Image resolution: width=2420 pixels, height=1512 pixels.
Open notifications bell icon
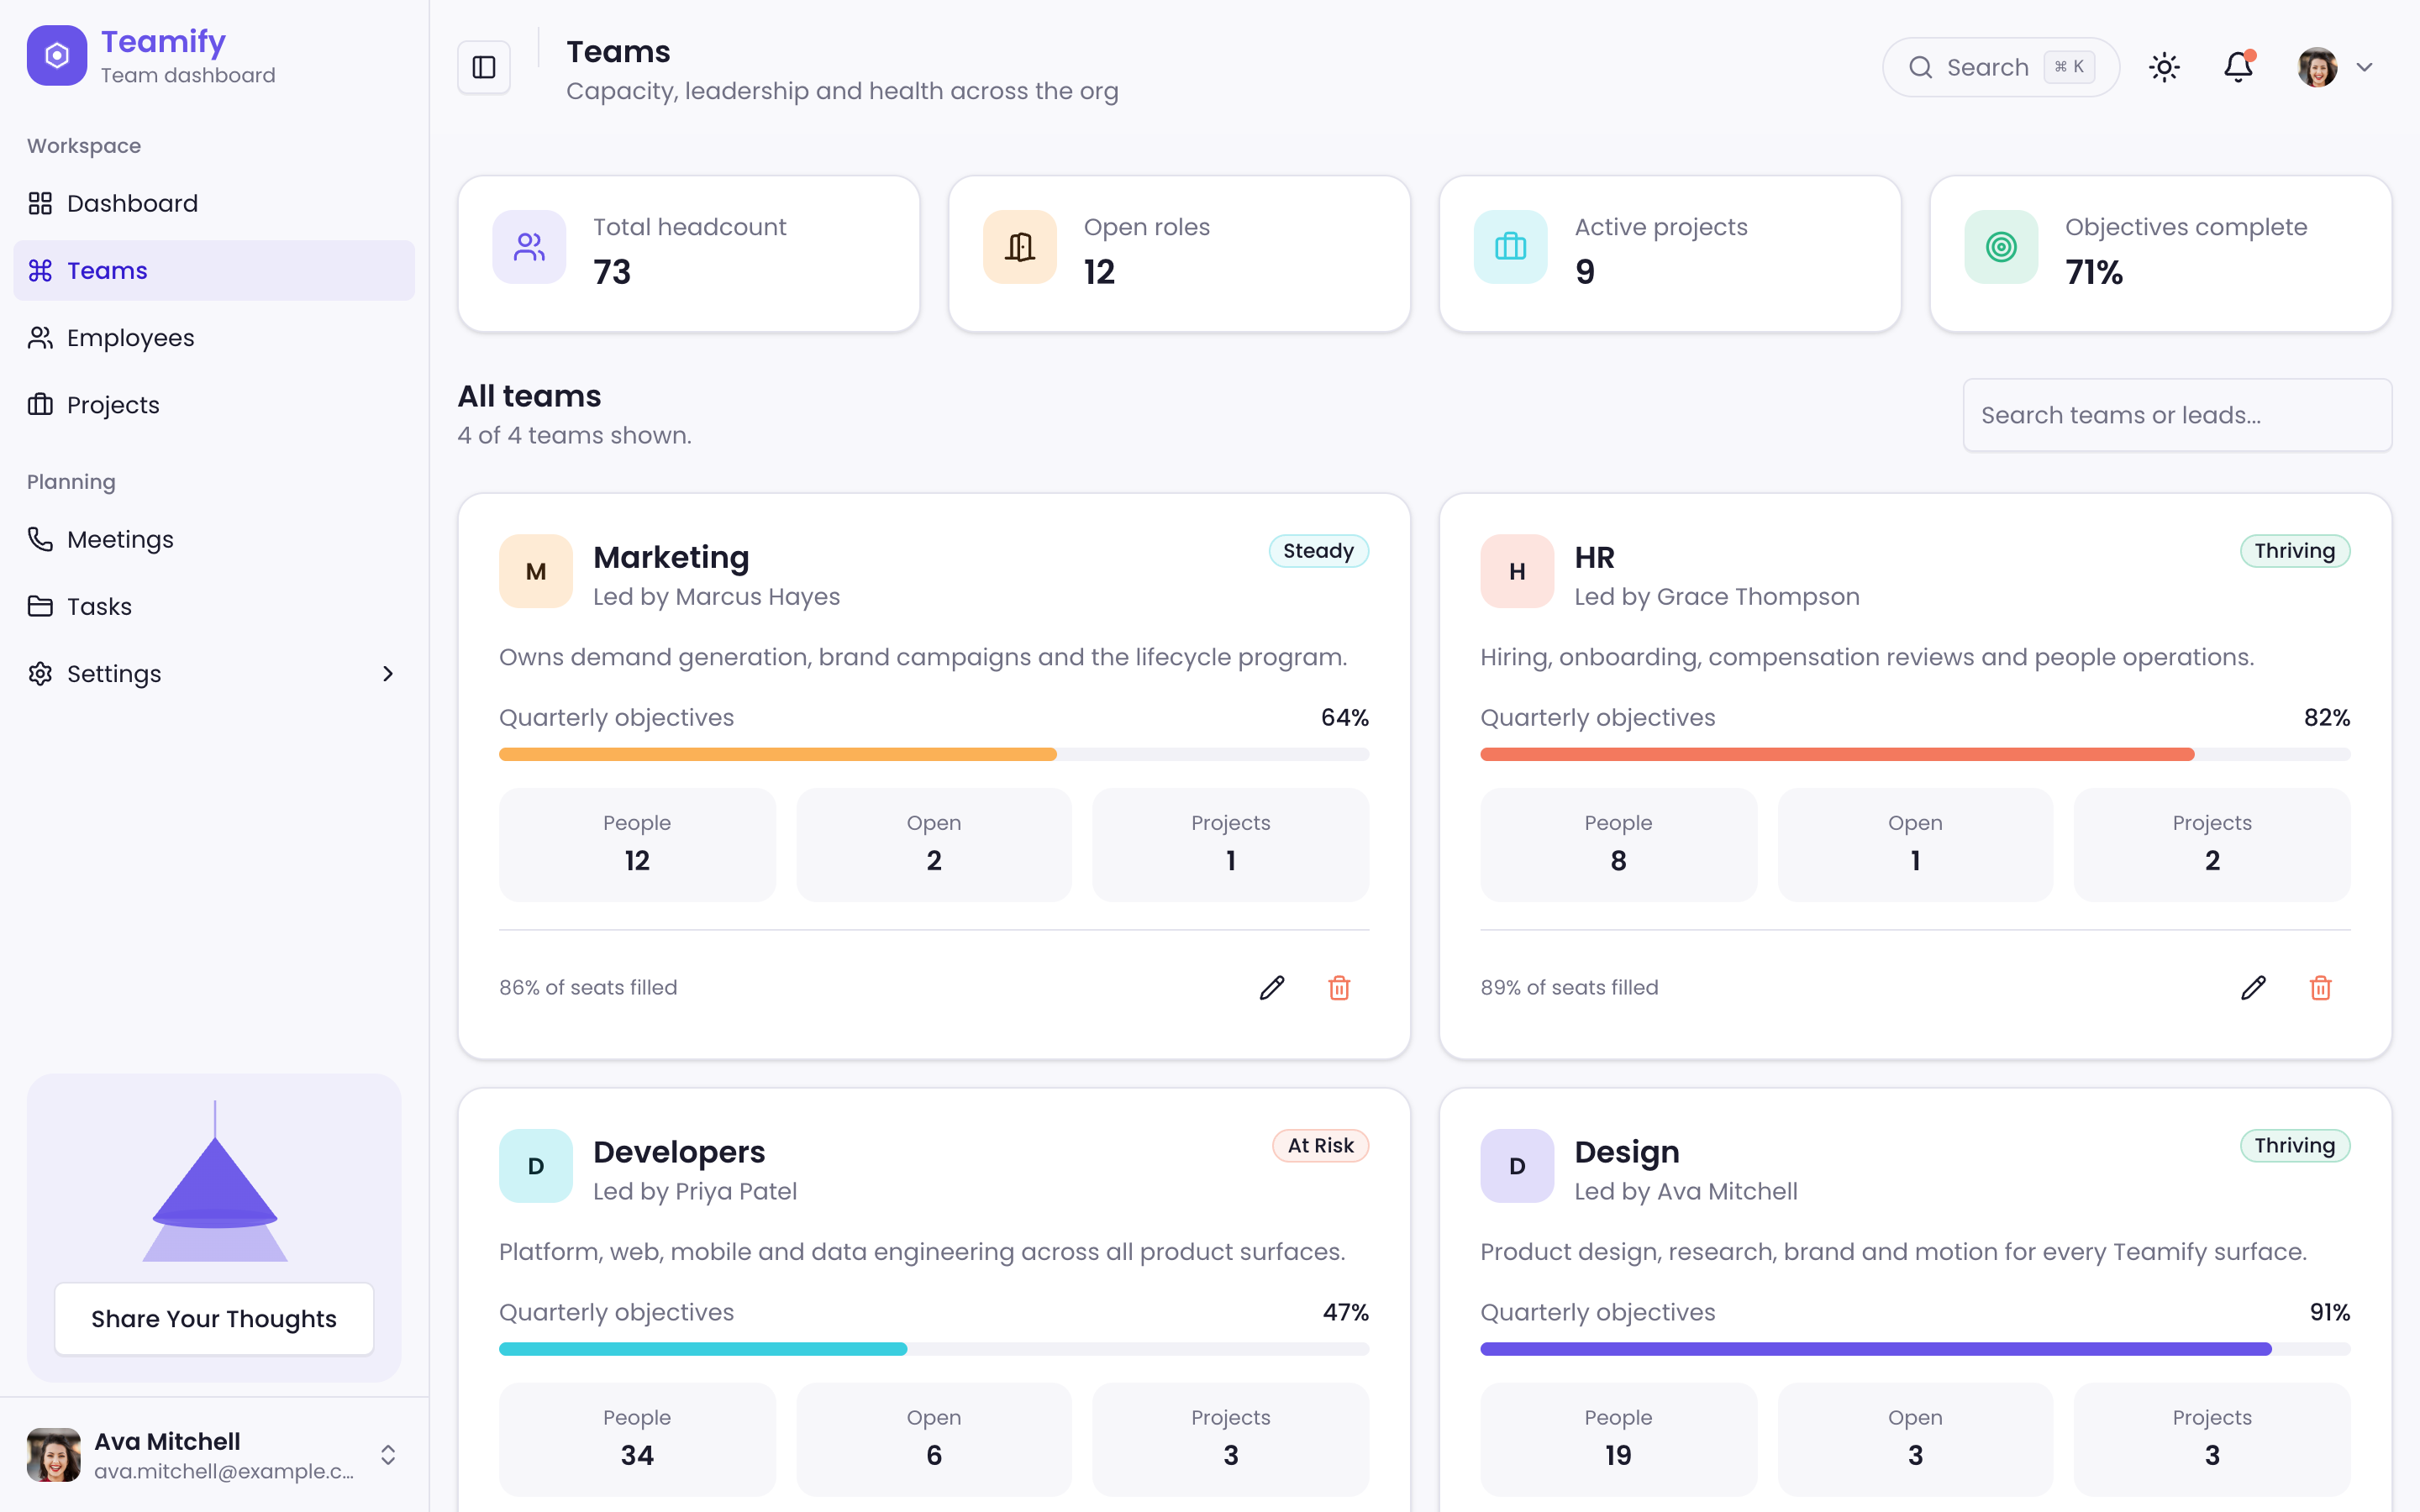(x=2238, y=67)
